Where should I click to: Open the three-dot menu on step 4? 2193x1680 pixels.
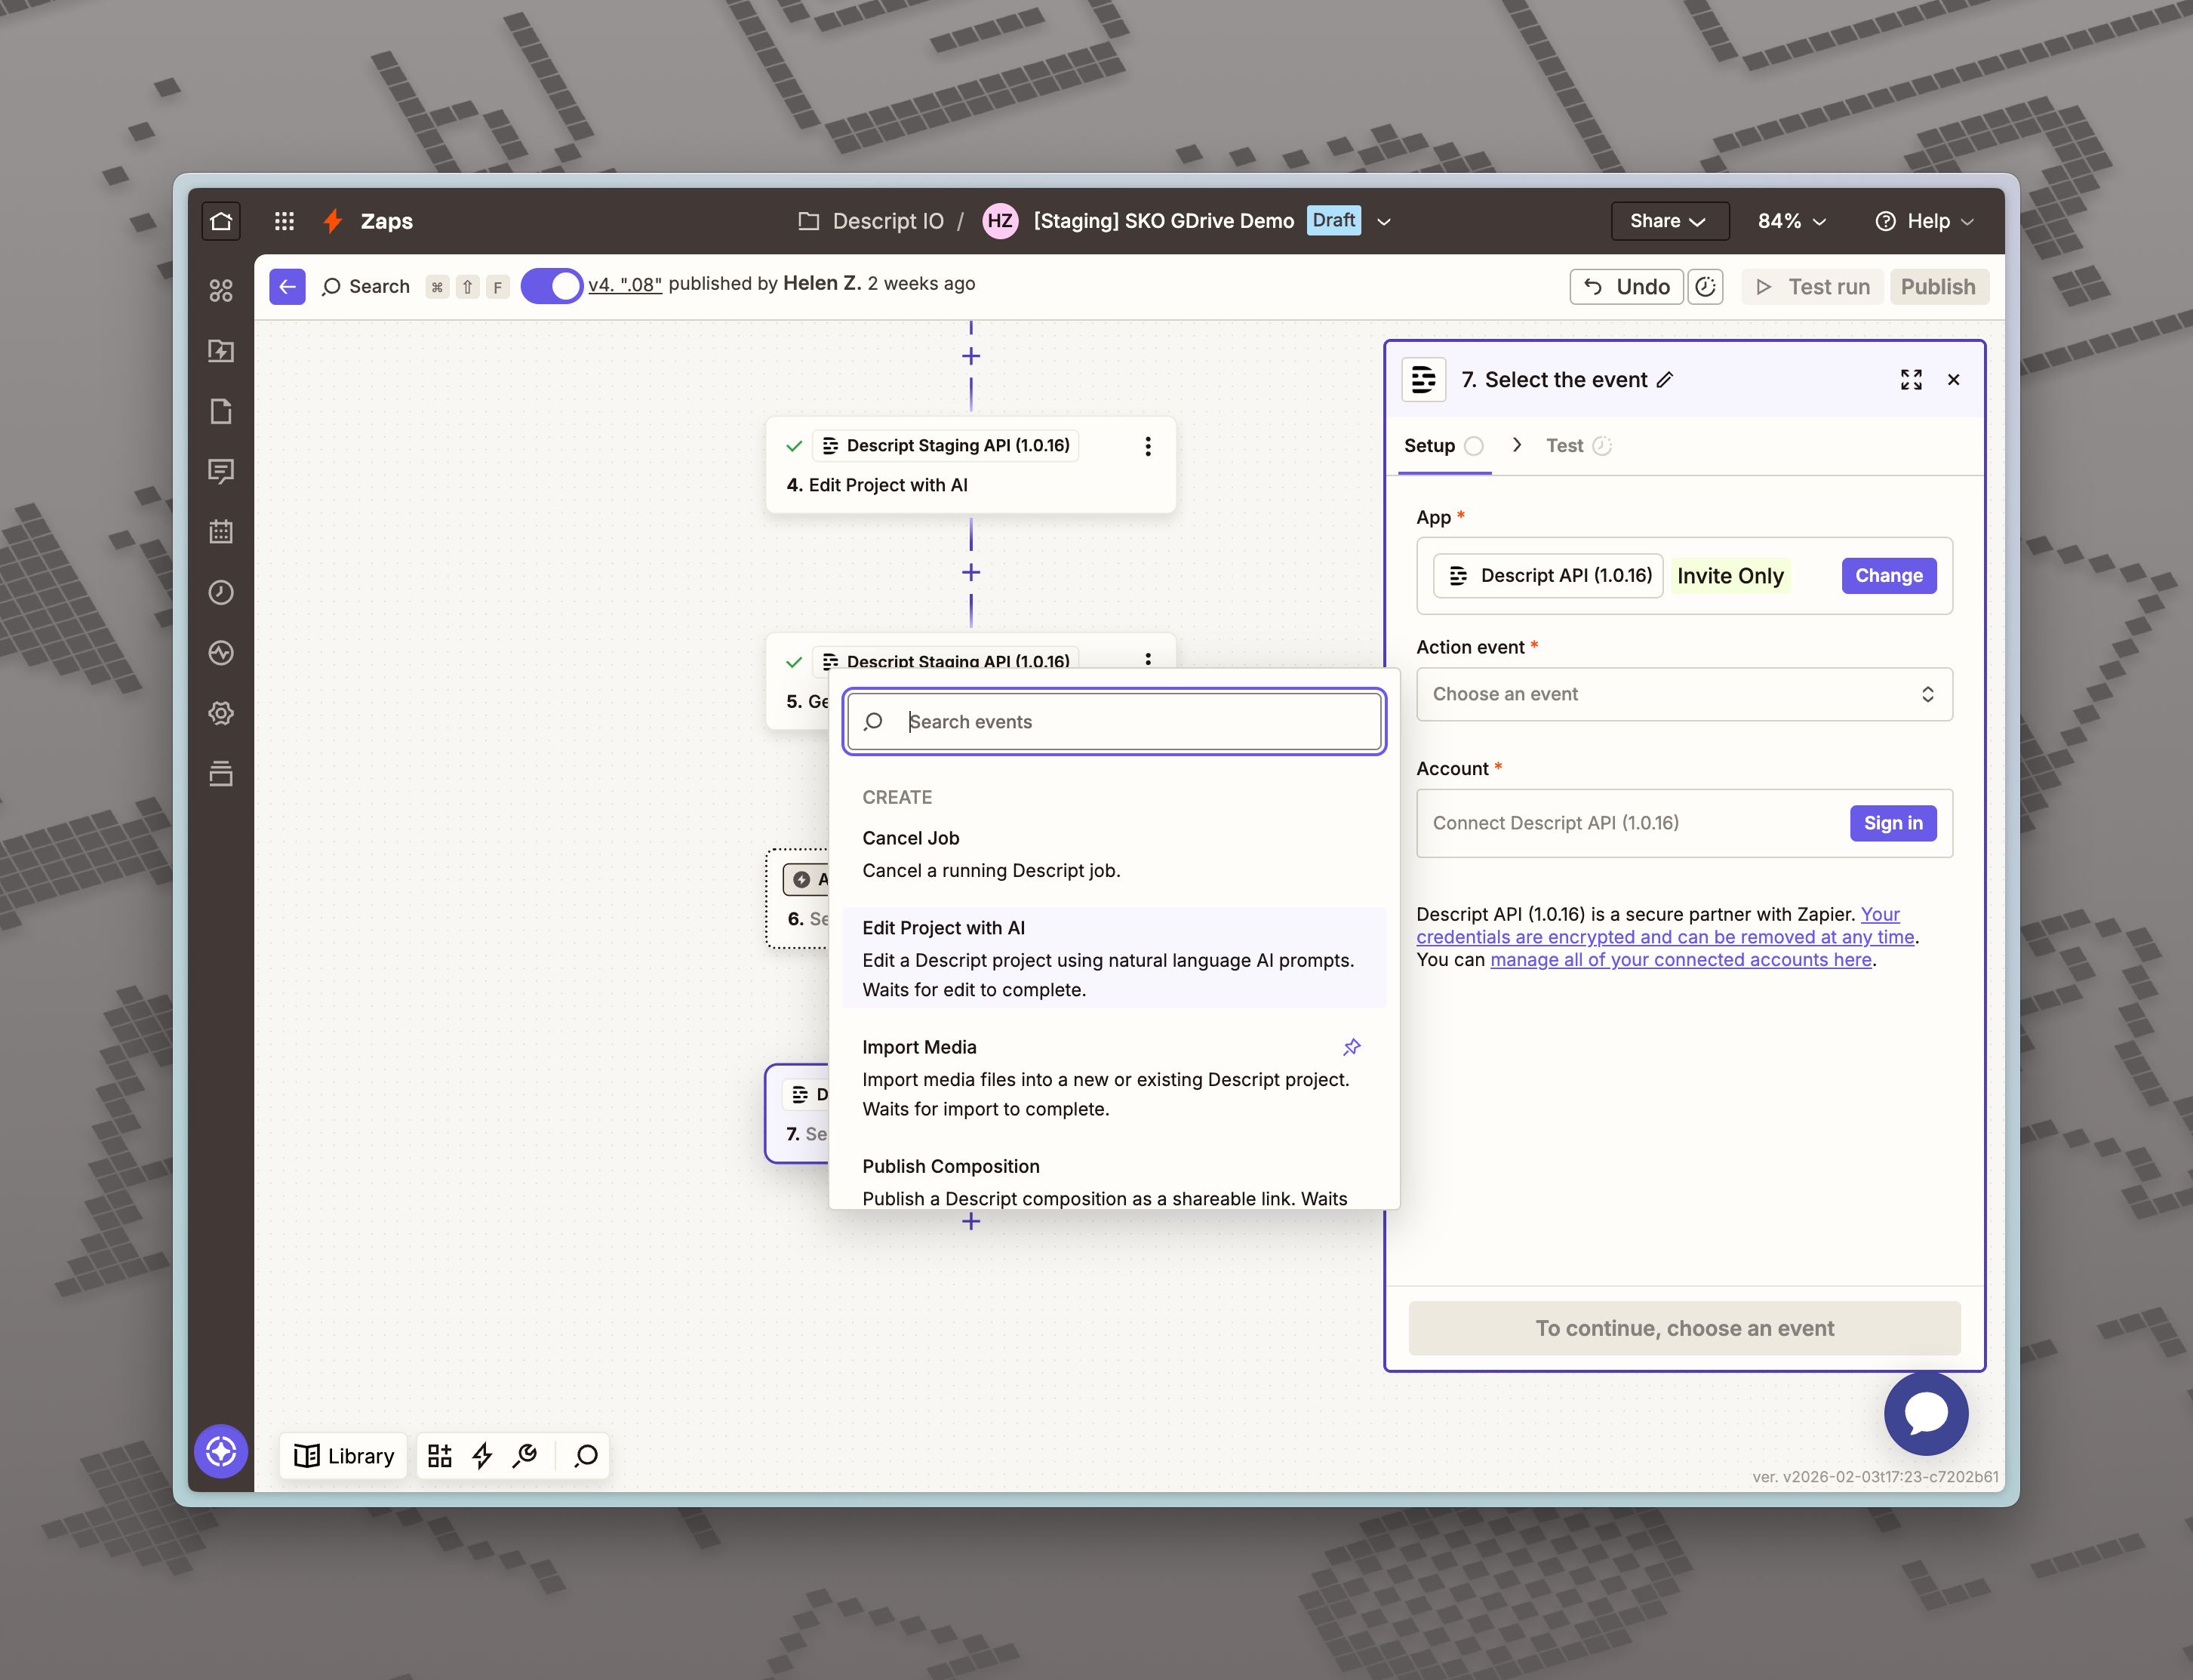click(x=1147, y=446)
